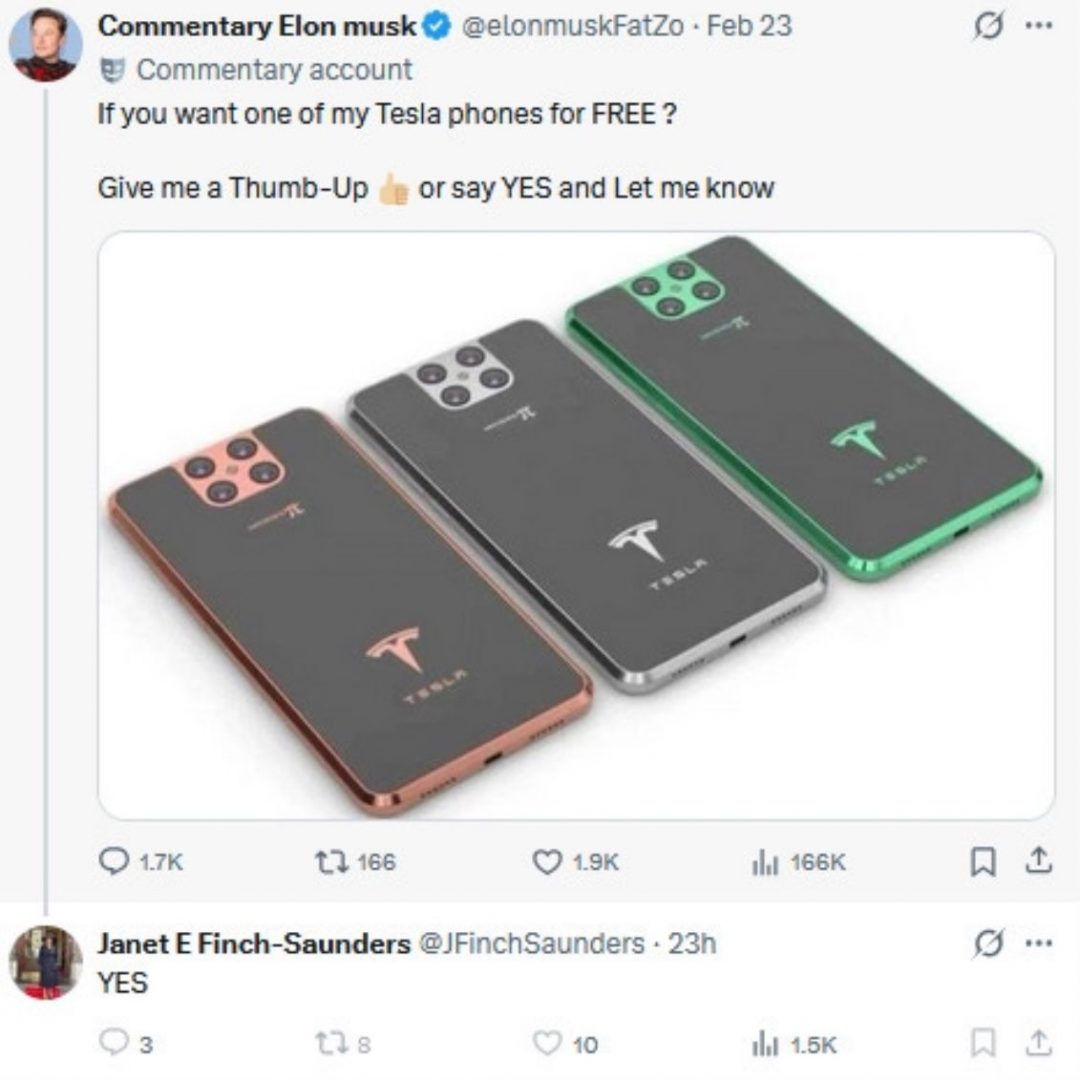Like Janet's YES reply

tap(548, 1044)
